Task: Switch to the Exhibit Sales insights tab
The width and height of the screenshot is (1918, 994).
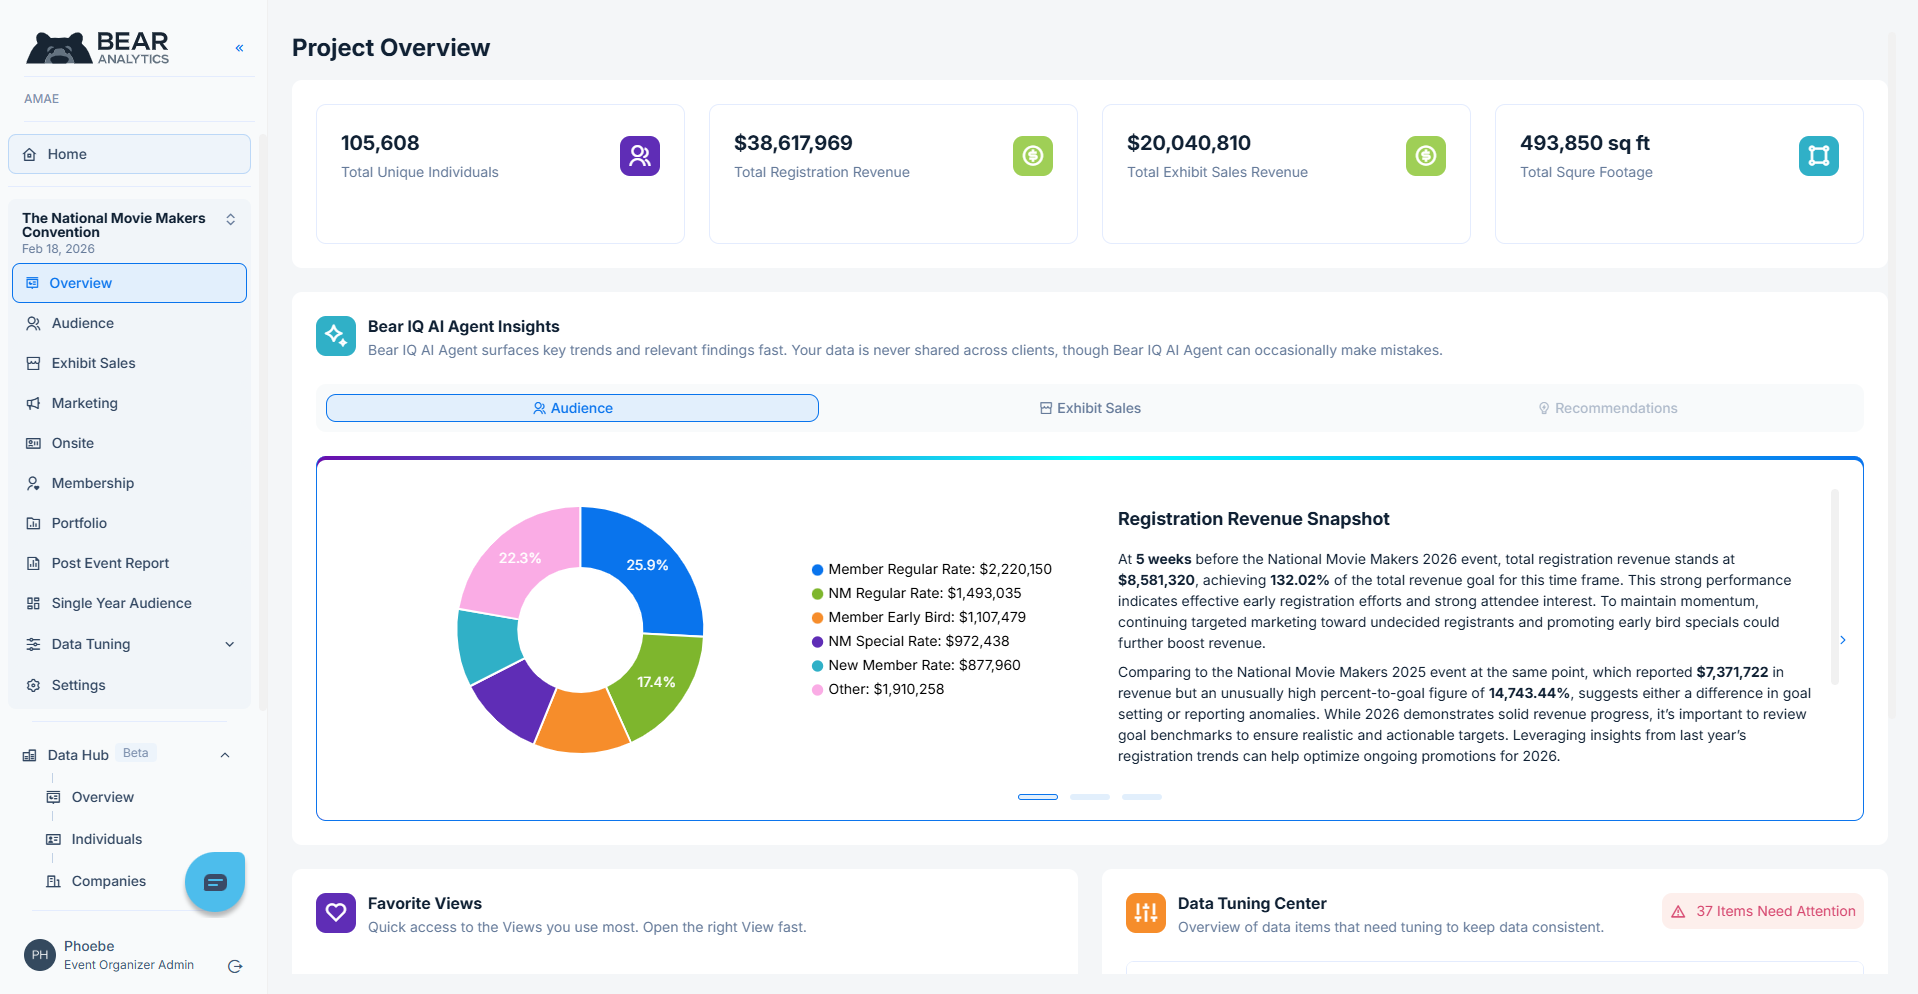Action: pyautogui.click(x=1090, y=408)
